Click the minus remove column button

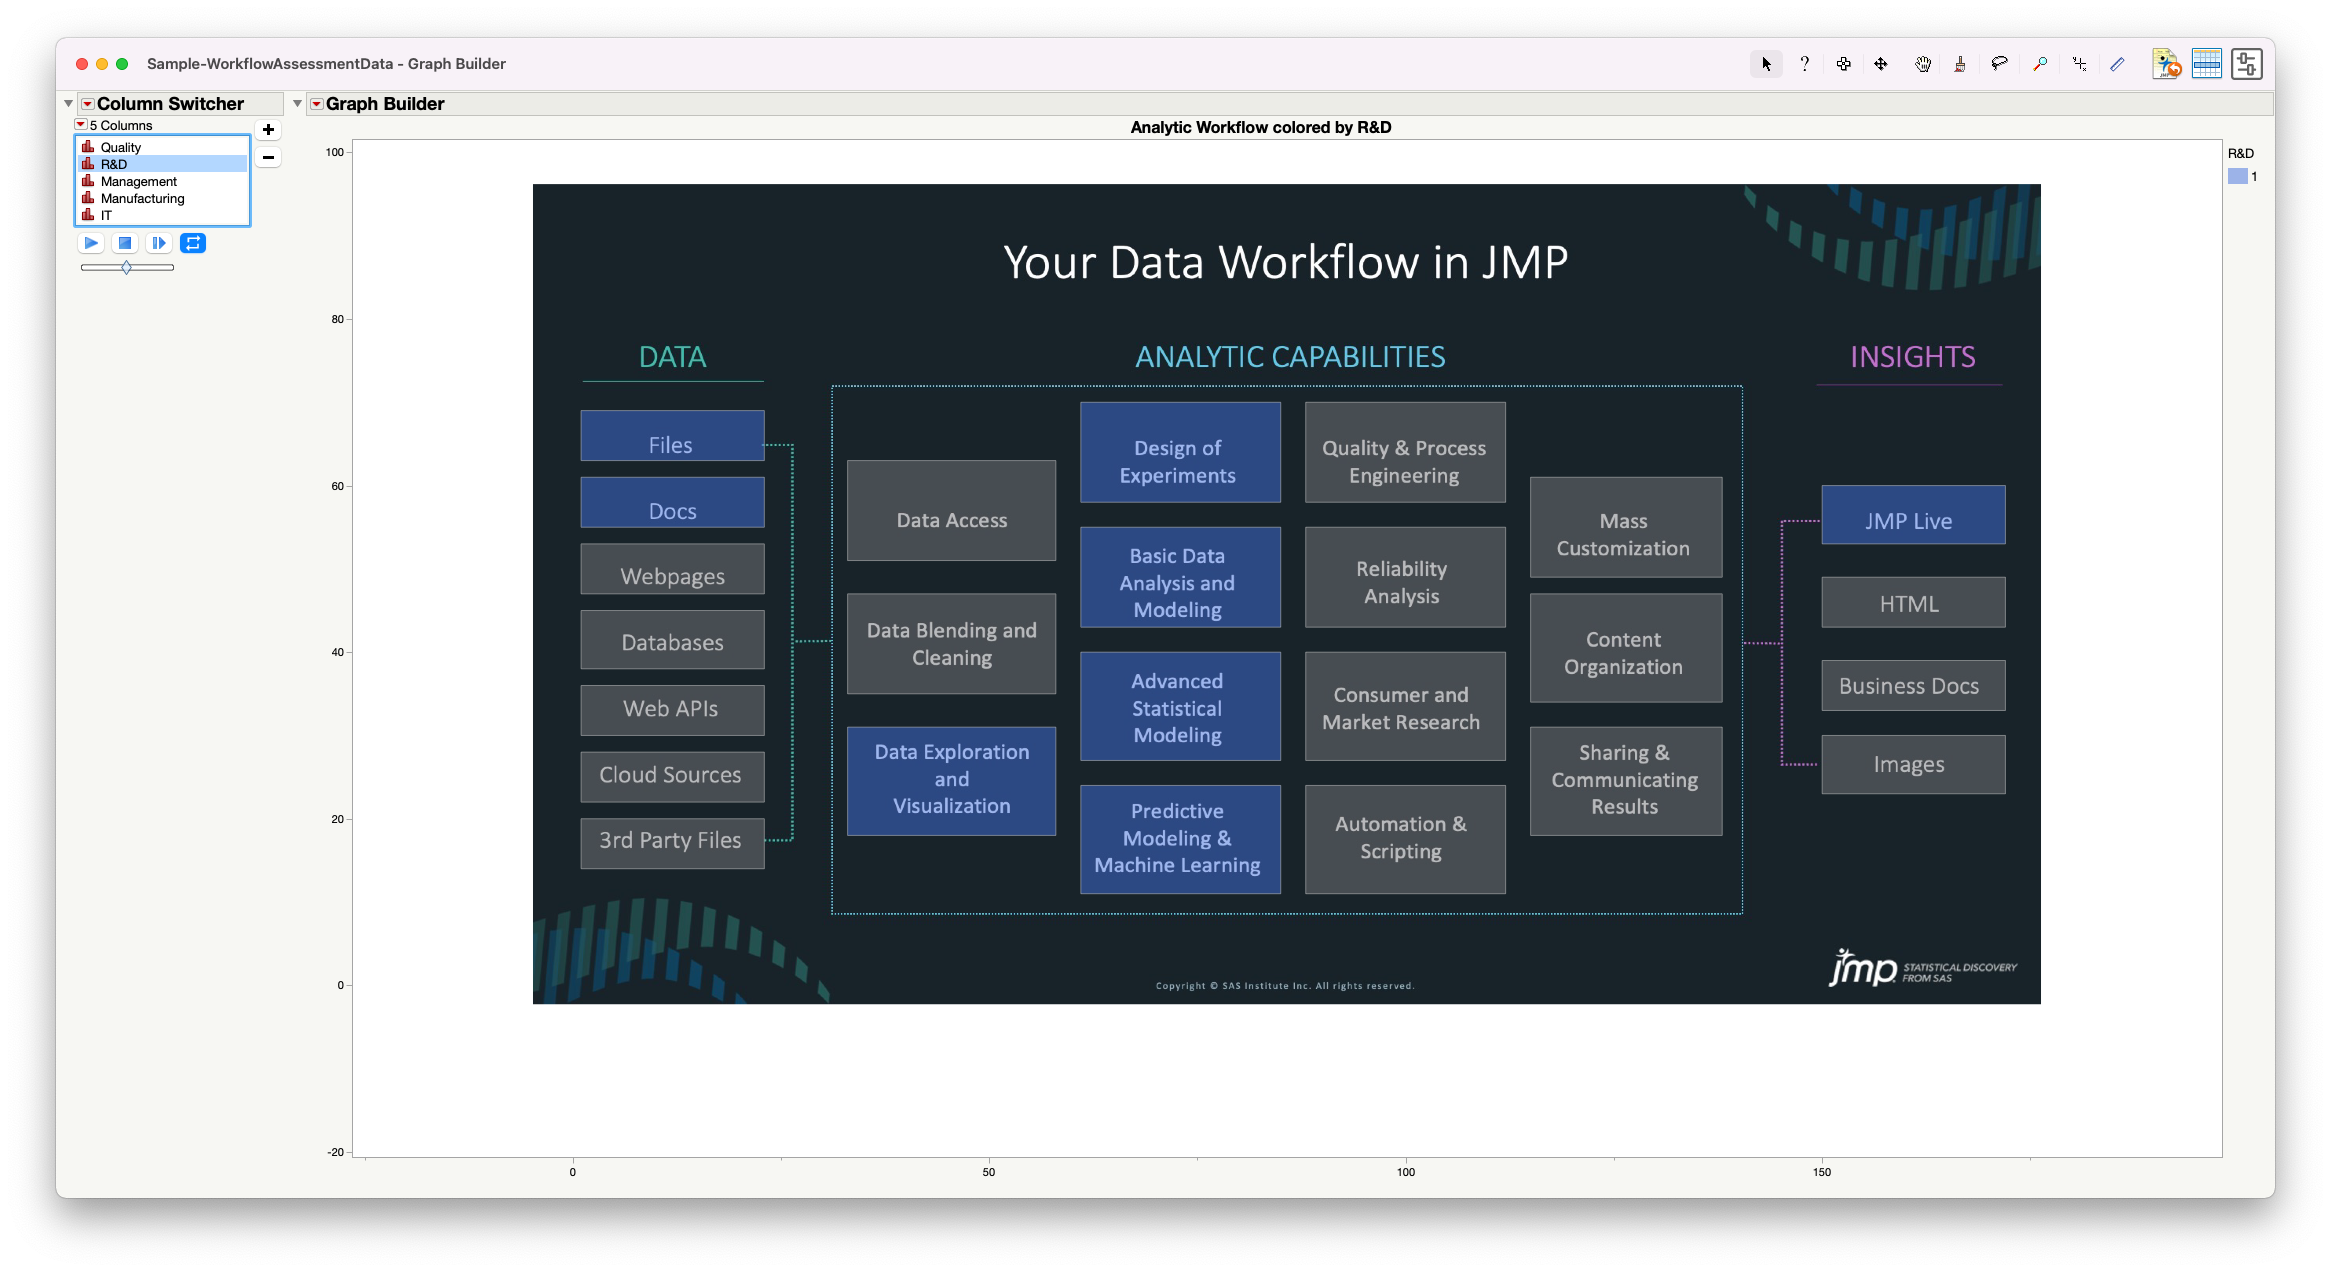[x=268, y=157]
